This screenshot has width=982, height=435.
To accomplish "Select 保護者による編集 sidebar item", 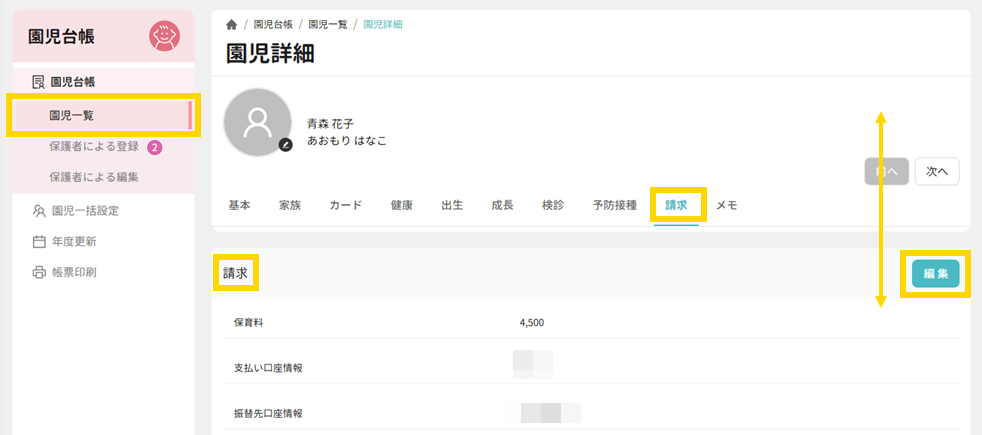I will click(x=93, y=177).
